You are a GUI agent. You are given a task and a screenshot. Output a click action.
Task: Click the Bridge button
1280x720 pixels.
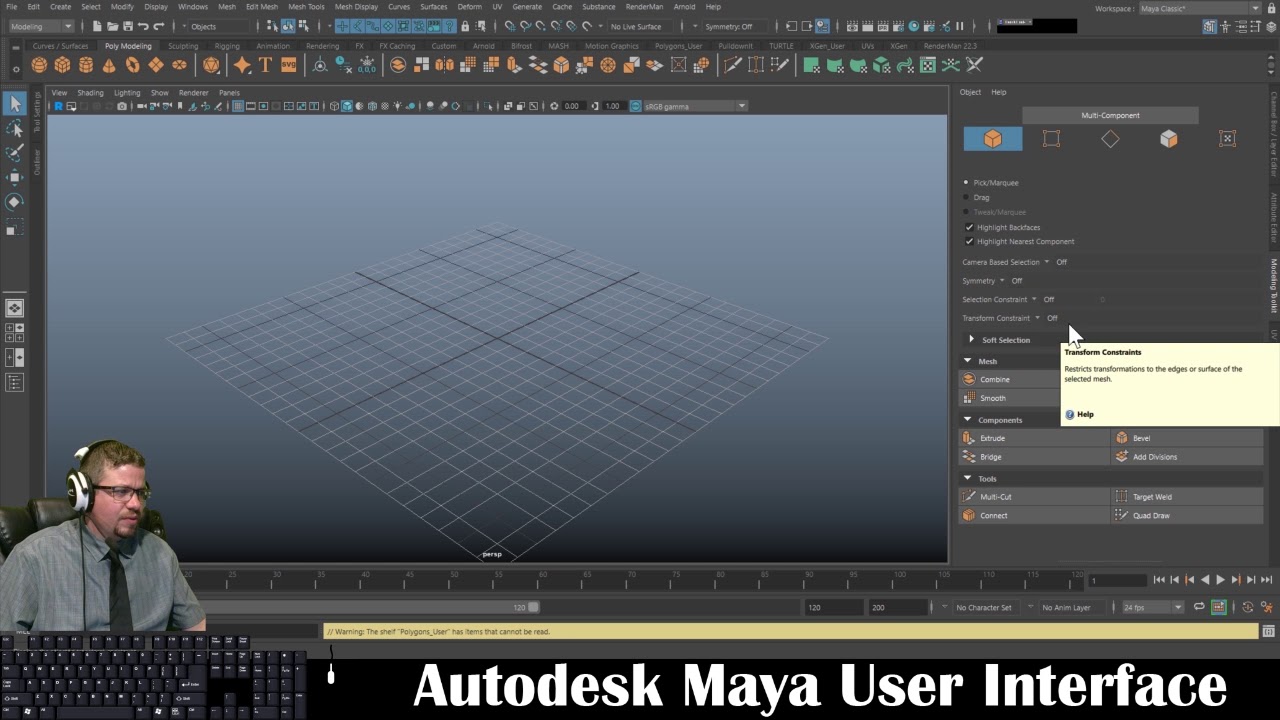click(x=1035, y=457)
